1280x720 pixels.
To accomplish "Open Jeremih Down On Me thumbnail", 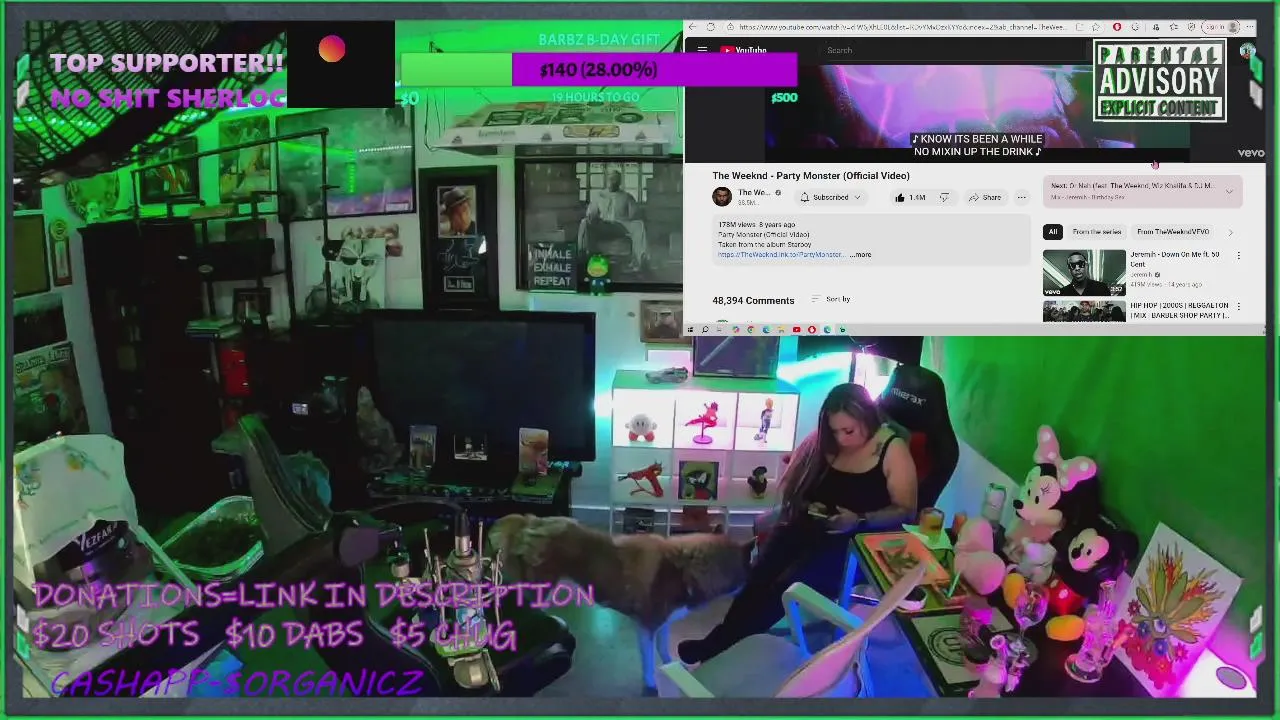I will 1084,272.
